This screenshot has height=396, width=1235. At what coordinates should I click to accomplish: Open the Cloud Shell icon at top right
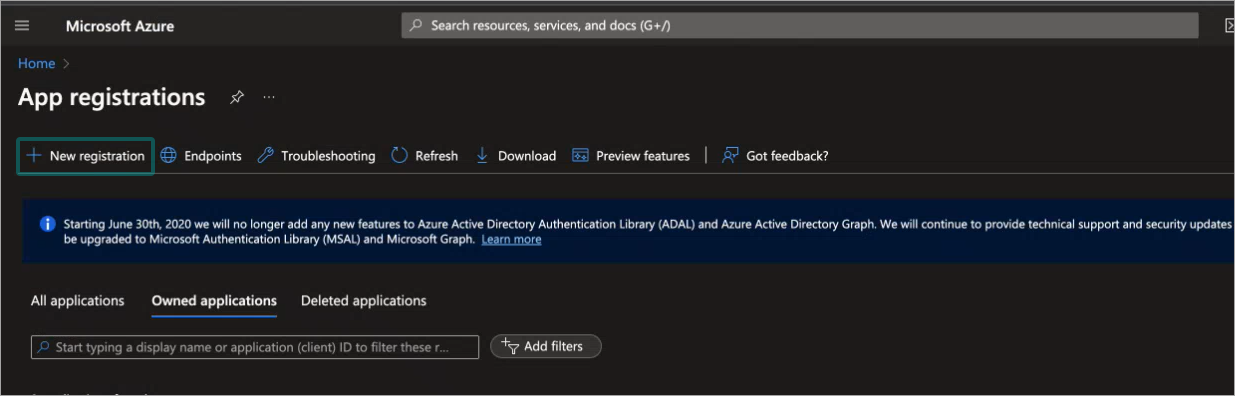point(1229,26)
